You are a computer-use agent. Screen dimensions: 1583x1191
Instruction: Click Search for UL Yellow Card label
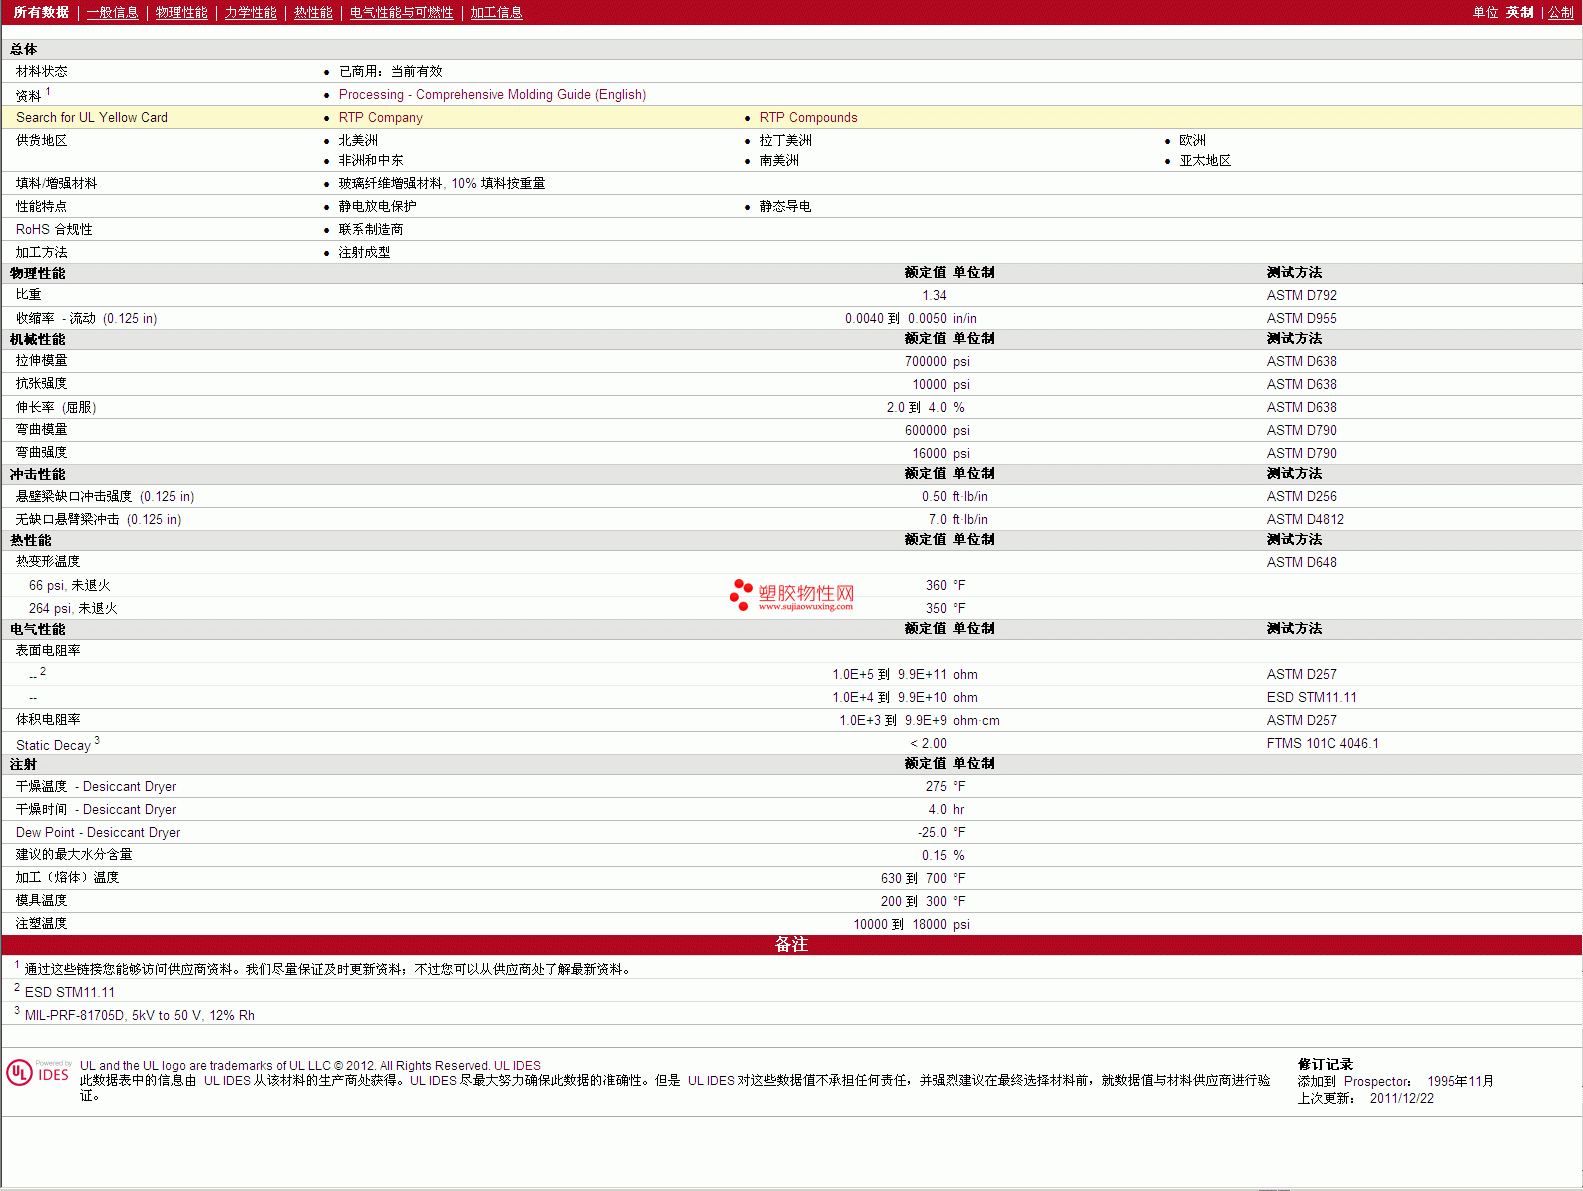point(92,117)
